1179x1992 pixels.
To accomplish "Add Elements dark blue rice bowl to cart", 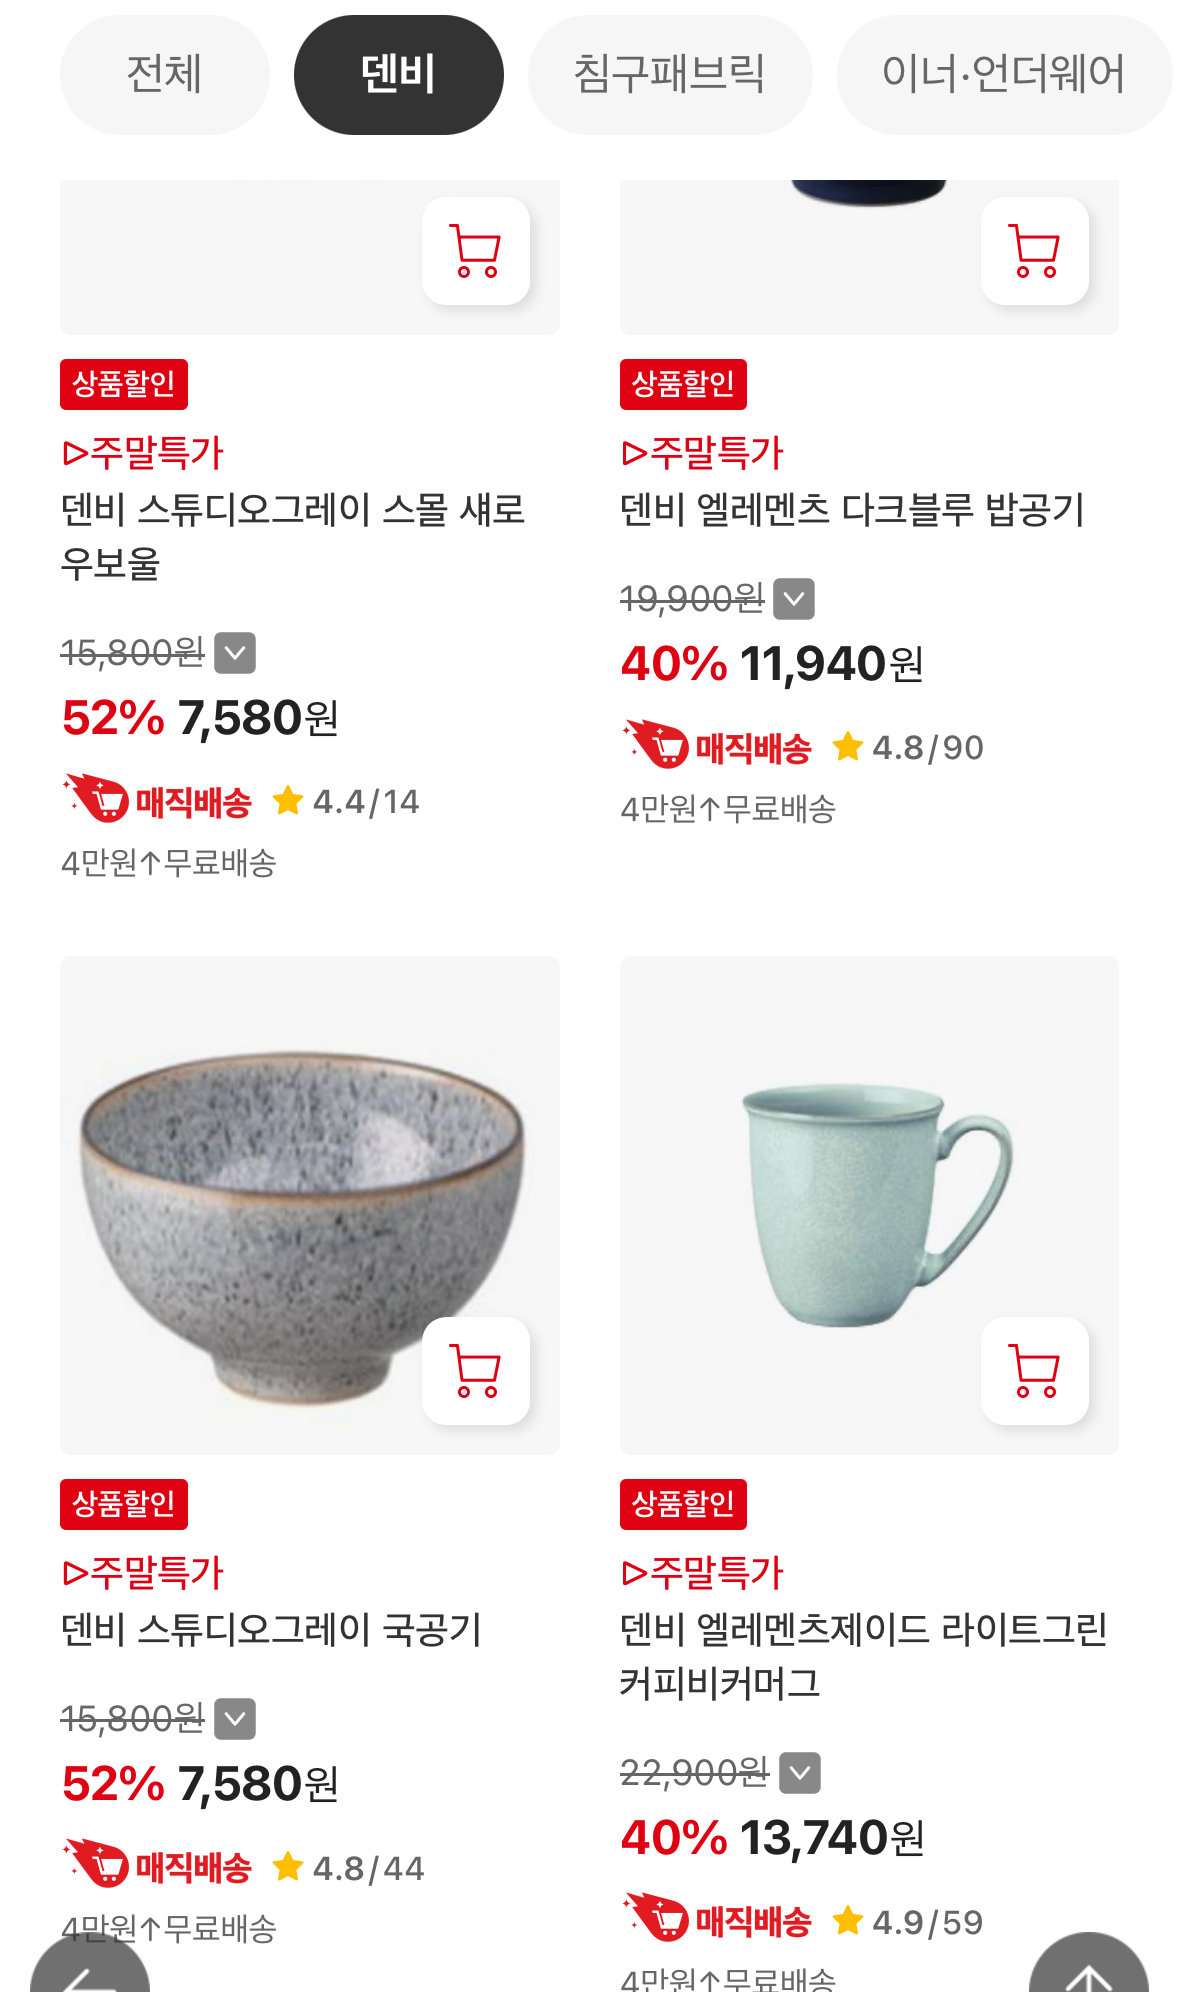I will [x=1034, y=251].
